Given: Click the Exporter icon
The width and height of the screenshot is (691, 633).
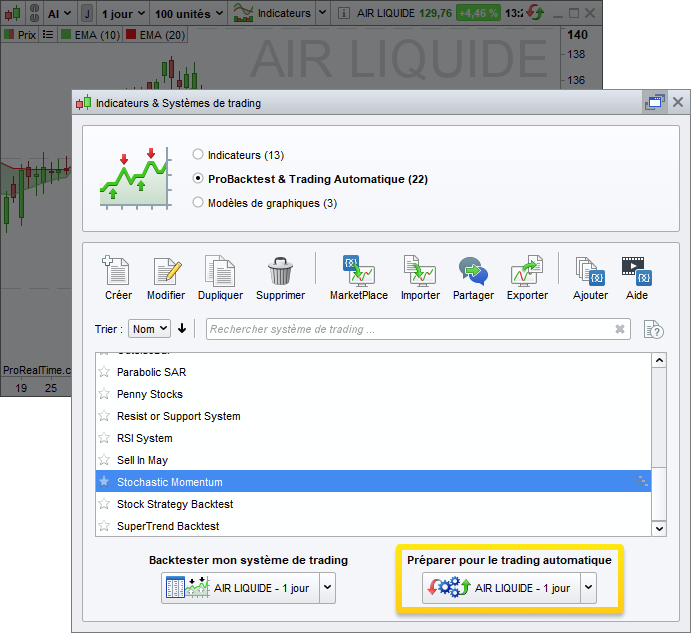Looking at the screenshot, I should click(527, 270).
